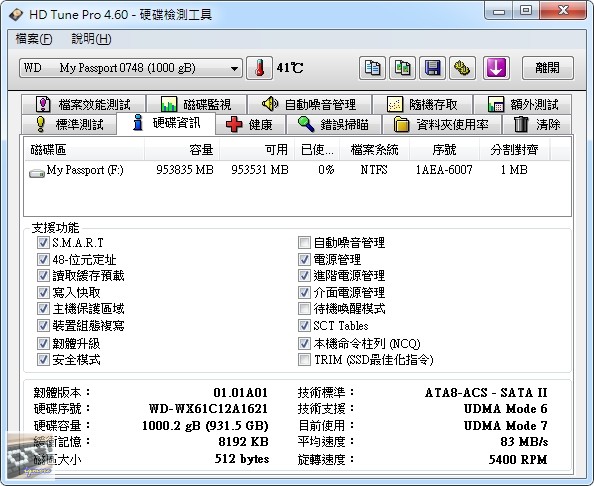Toggle the TRIM (SSD最佳化指令) checkbox

[x=304, y=359]
